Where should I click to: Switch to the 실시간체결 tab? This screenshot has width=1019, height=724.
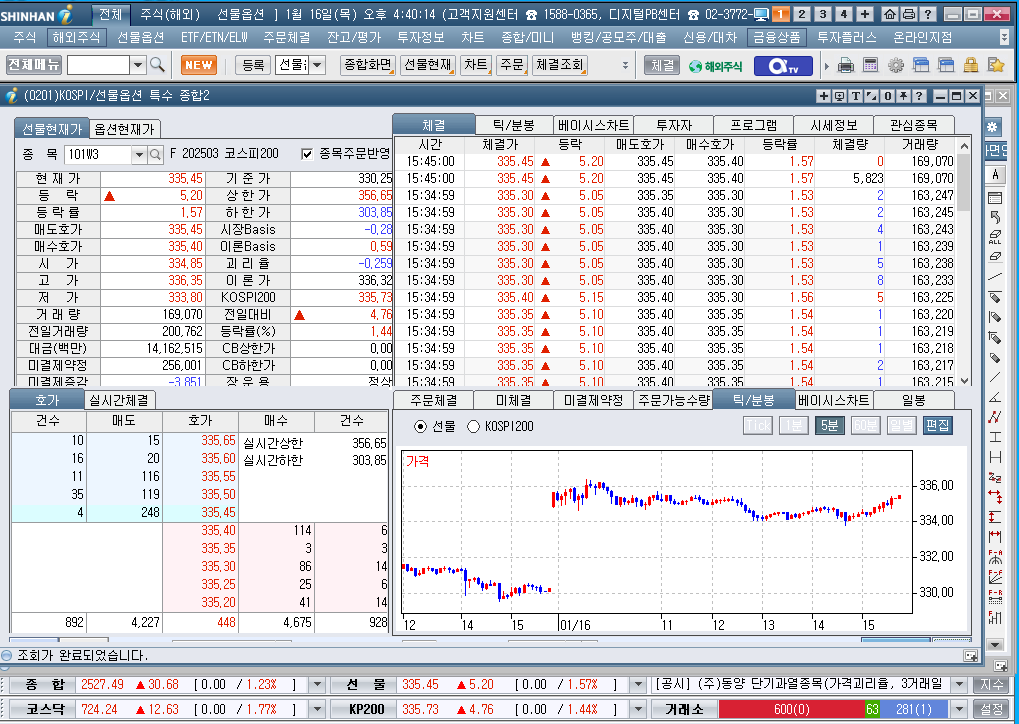[x=119, y=400]
